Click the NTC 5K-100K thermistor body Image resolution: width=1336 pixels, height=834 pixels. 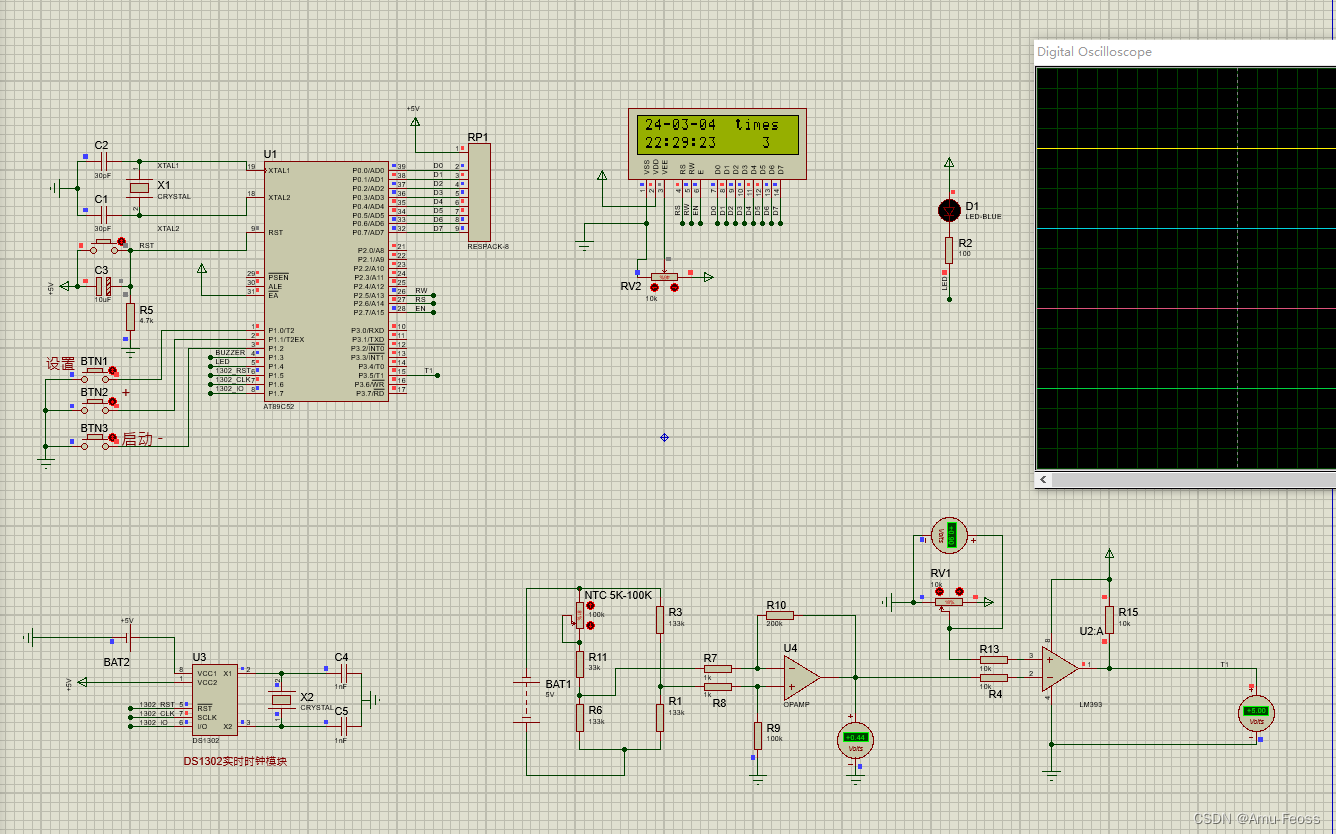click(x=579, y=615)
